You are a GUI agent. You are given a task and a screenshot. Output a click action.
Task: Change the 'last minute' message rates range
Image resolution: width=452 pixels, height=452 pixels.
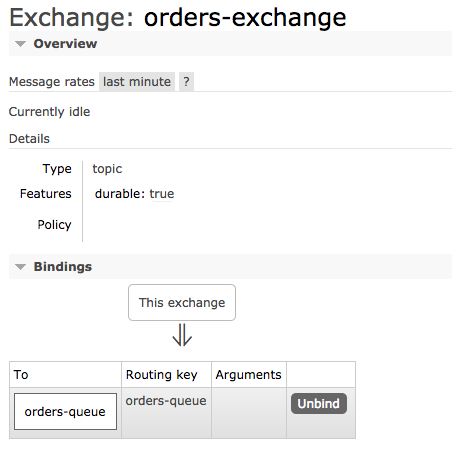[137, 82]
